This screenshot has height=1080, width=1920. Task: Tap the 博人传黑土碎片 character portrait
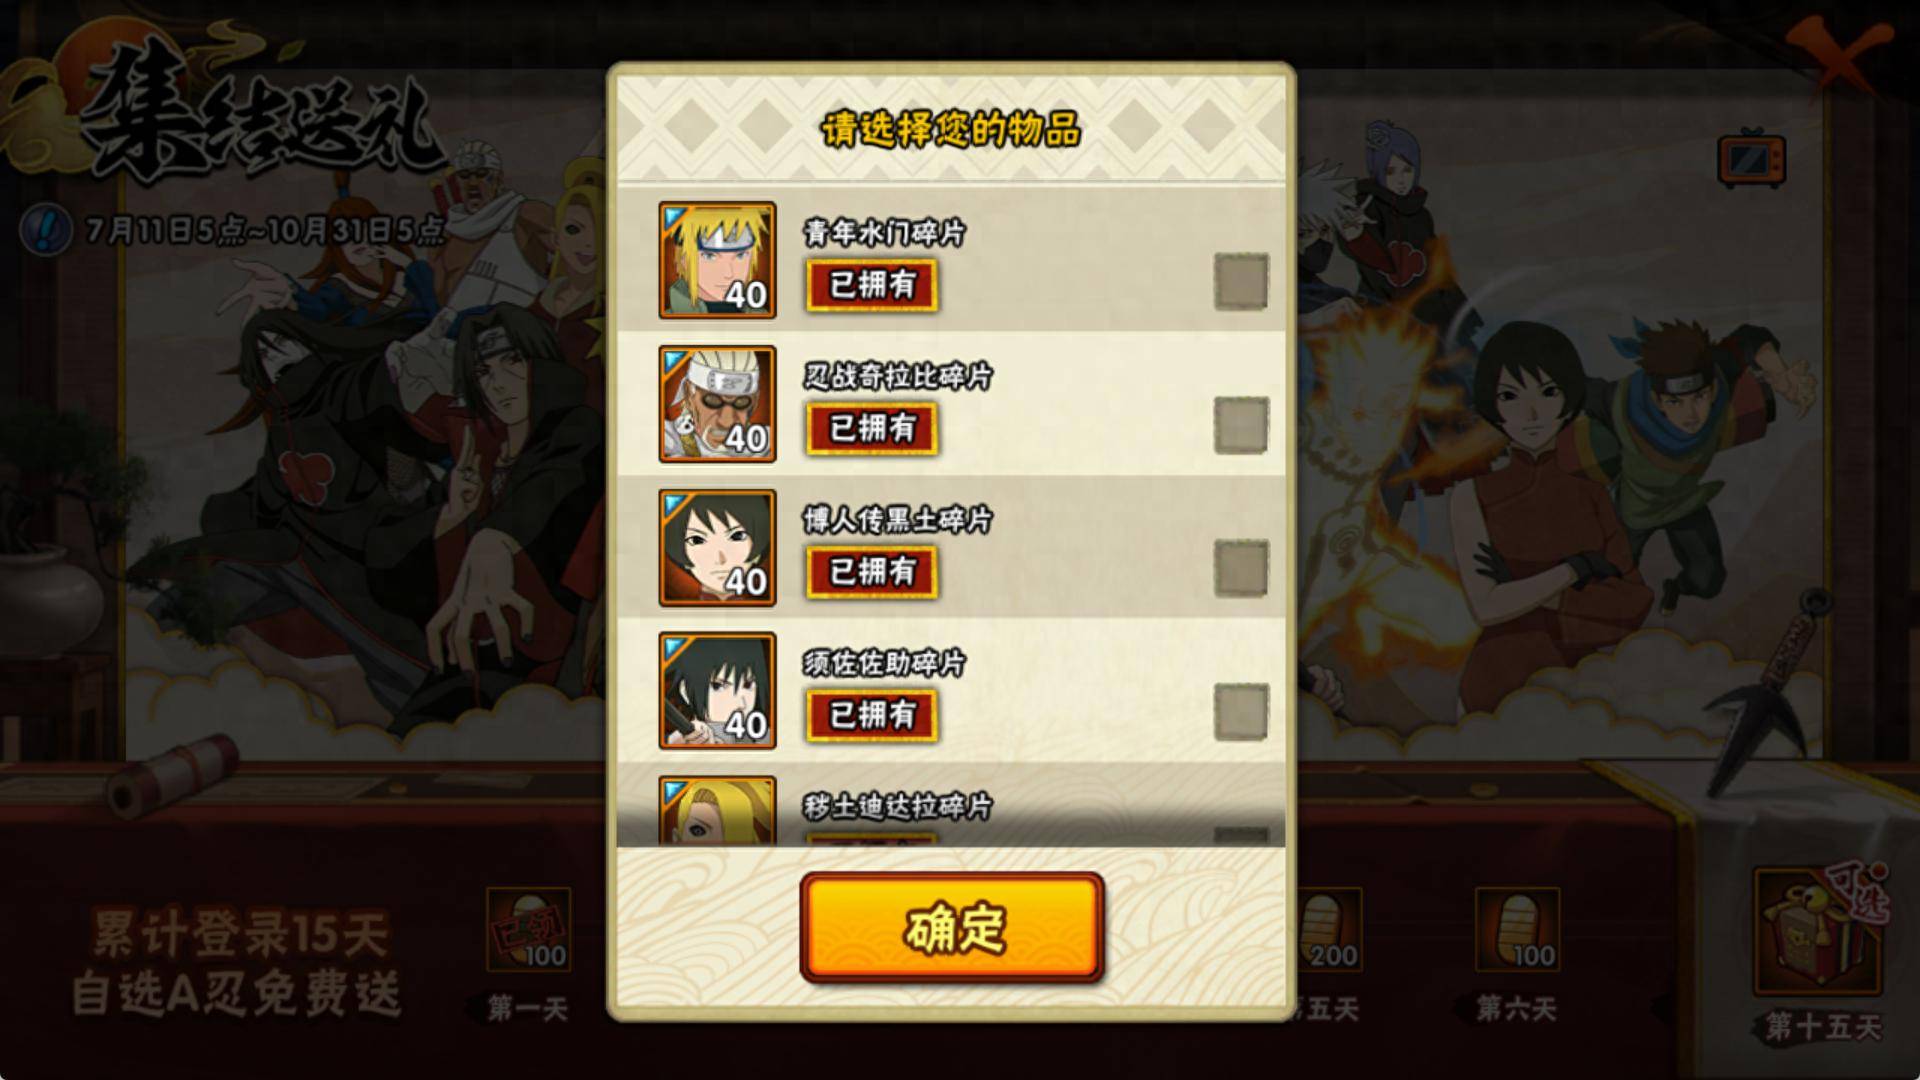(717, 548)
